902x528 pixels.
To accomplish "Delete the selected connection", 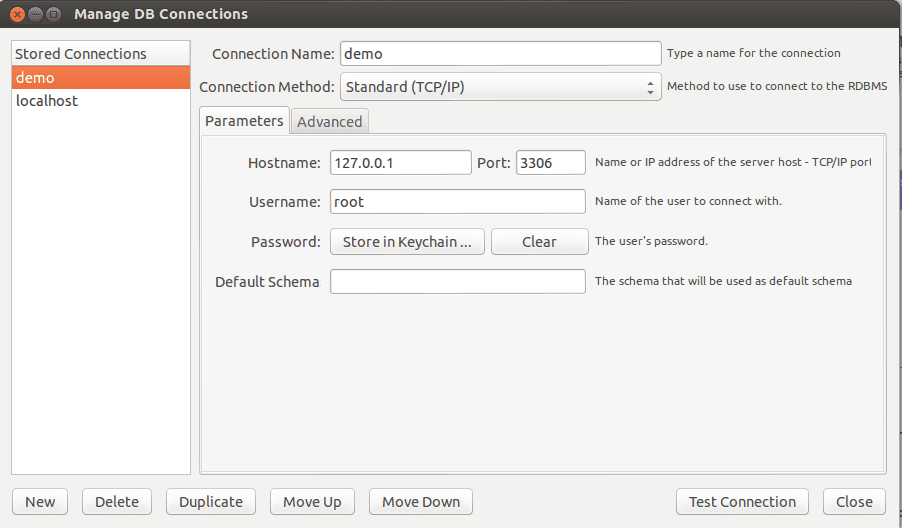I will tap(117, 502).
